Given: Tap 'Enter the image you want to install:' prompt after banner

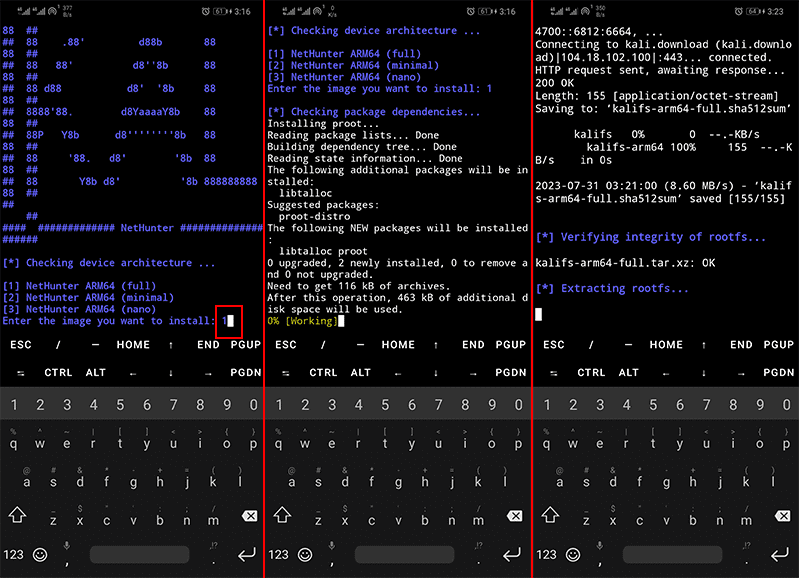Looking at the screenshot, I should click(x=109, y=321).
